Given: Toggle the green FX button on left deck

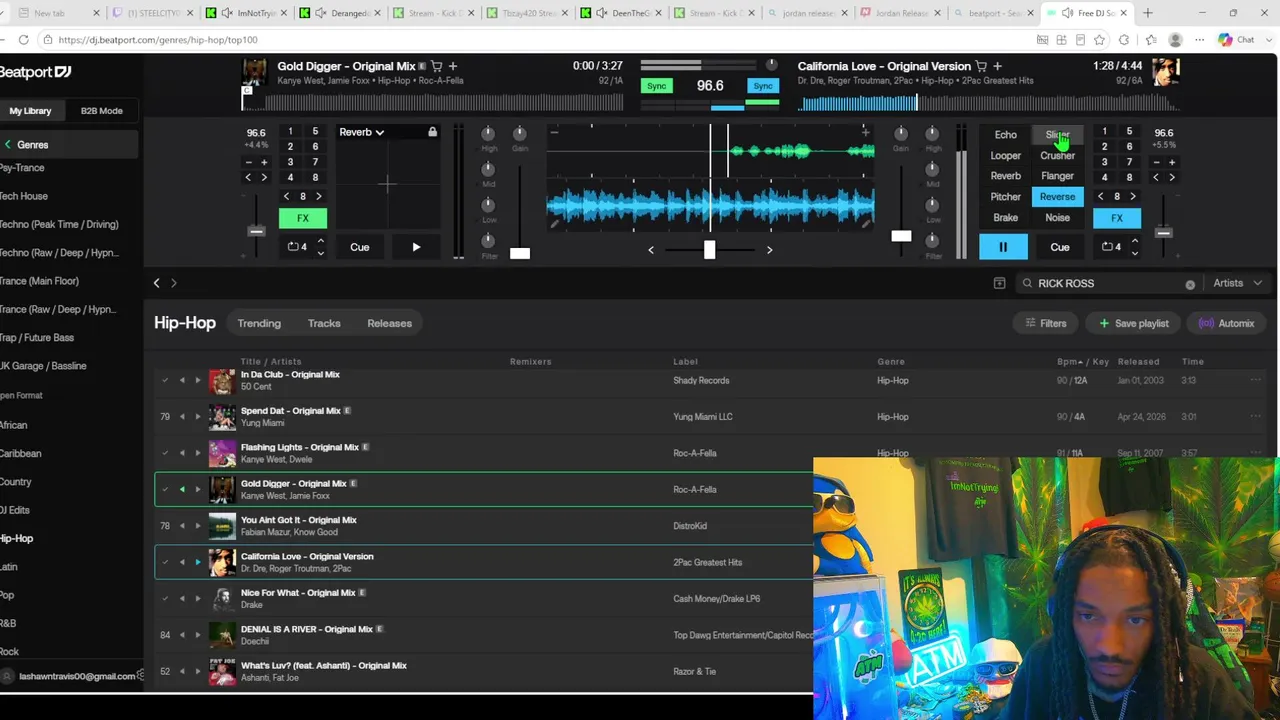Looking at the screenshot, I should (303, 218).
